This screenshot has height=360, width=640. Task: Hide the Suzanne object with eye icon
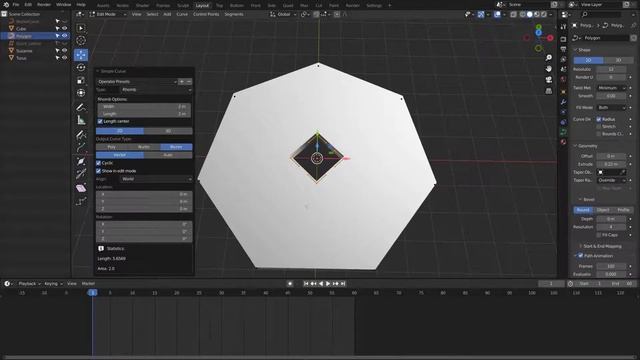[x=64, y=51]
